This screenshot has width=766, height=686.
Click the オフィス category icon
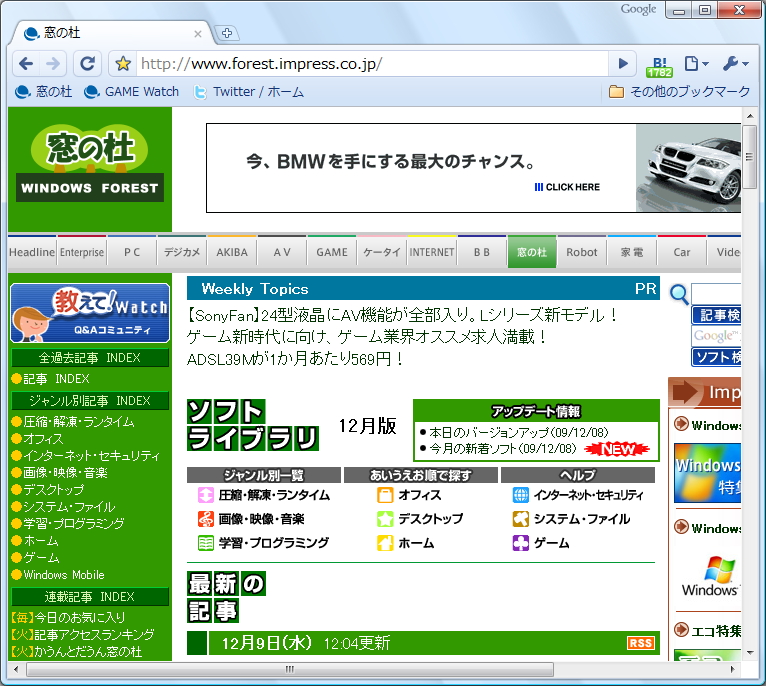pos(385,495)
